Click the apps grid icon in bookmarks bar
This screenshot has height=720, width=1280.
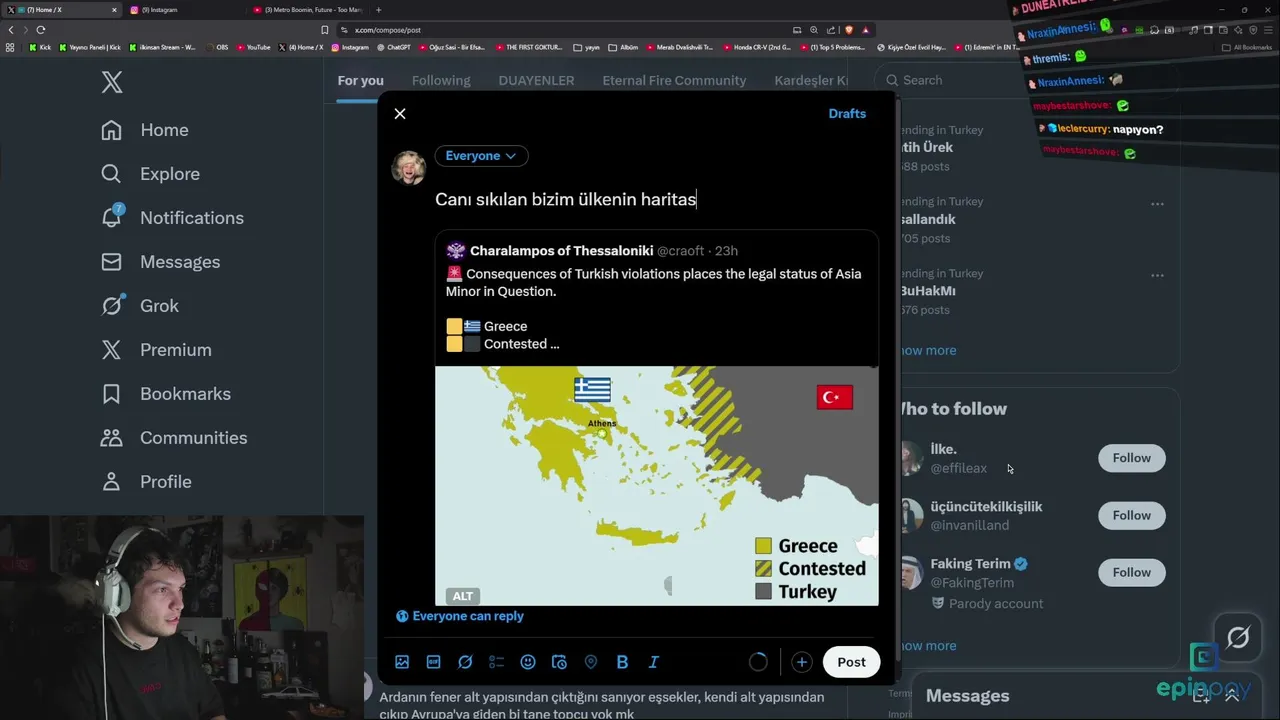click(10, 47)
